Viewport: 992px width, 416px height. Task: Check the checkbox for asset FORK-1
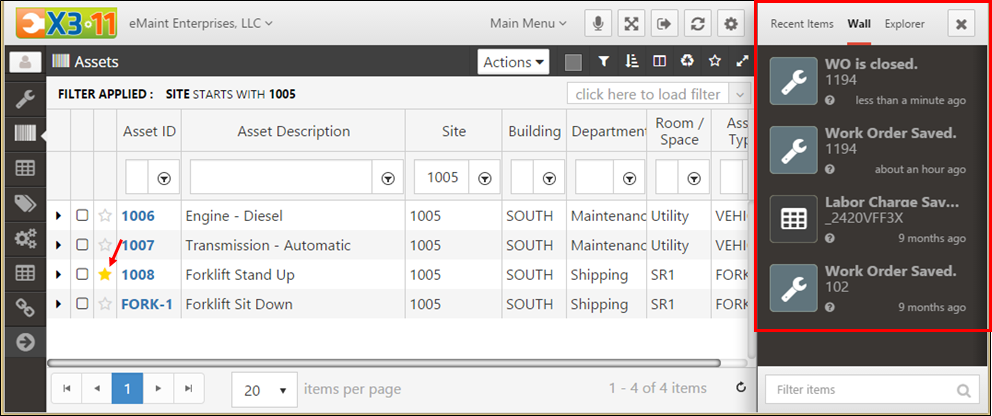82,304
